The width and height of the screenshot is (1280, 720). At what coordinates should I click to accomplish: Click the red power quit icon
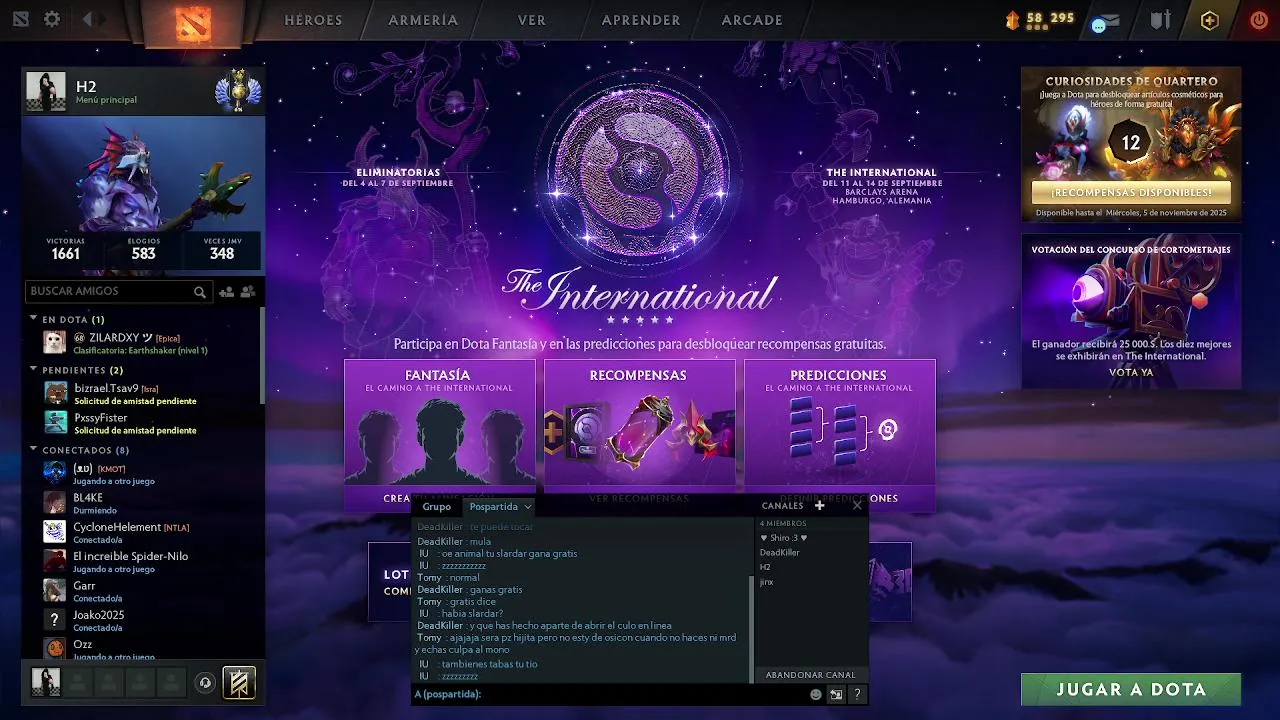tap(1259, 19)
